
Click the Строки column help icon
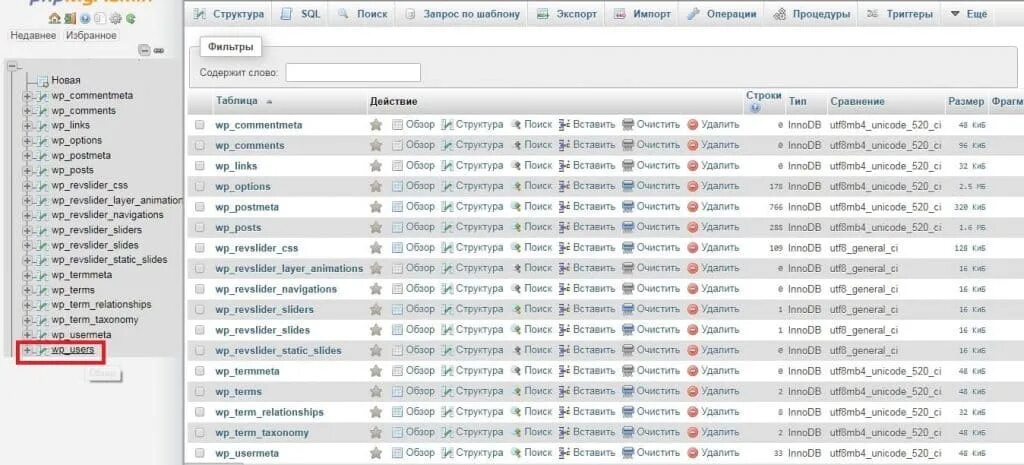pos(755,108)
